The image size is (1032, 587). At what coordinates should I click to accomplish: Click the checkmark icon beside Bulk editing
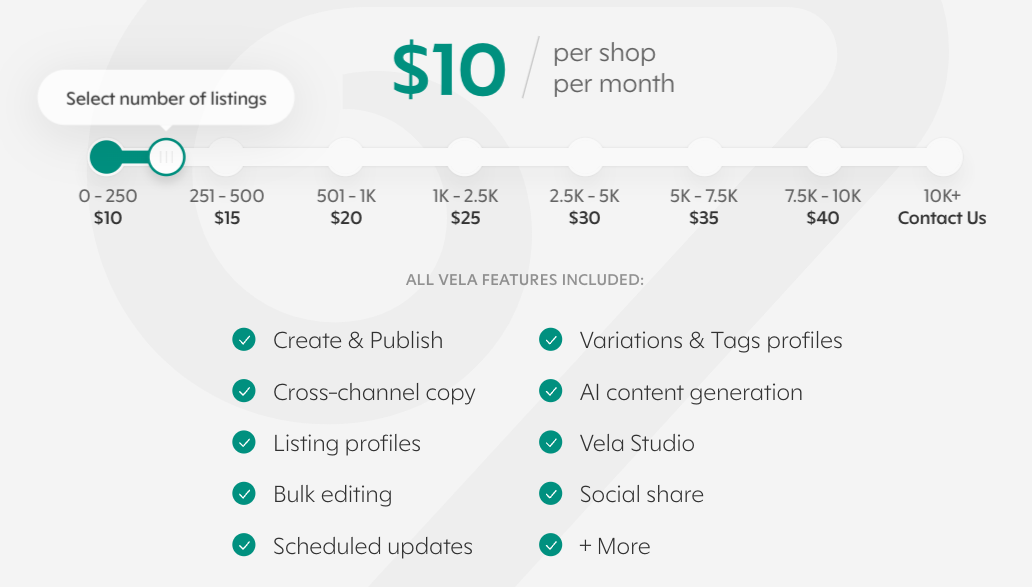point(243,494)
